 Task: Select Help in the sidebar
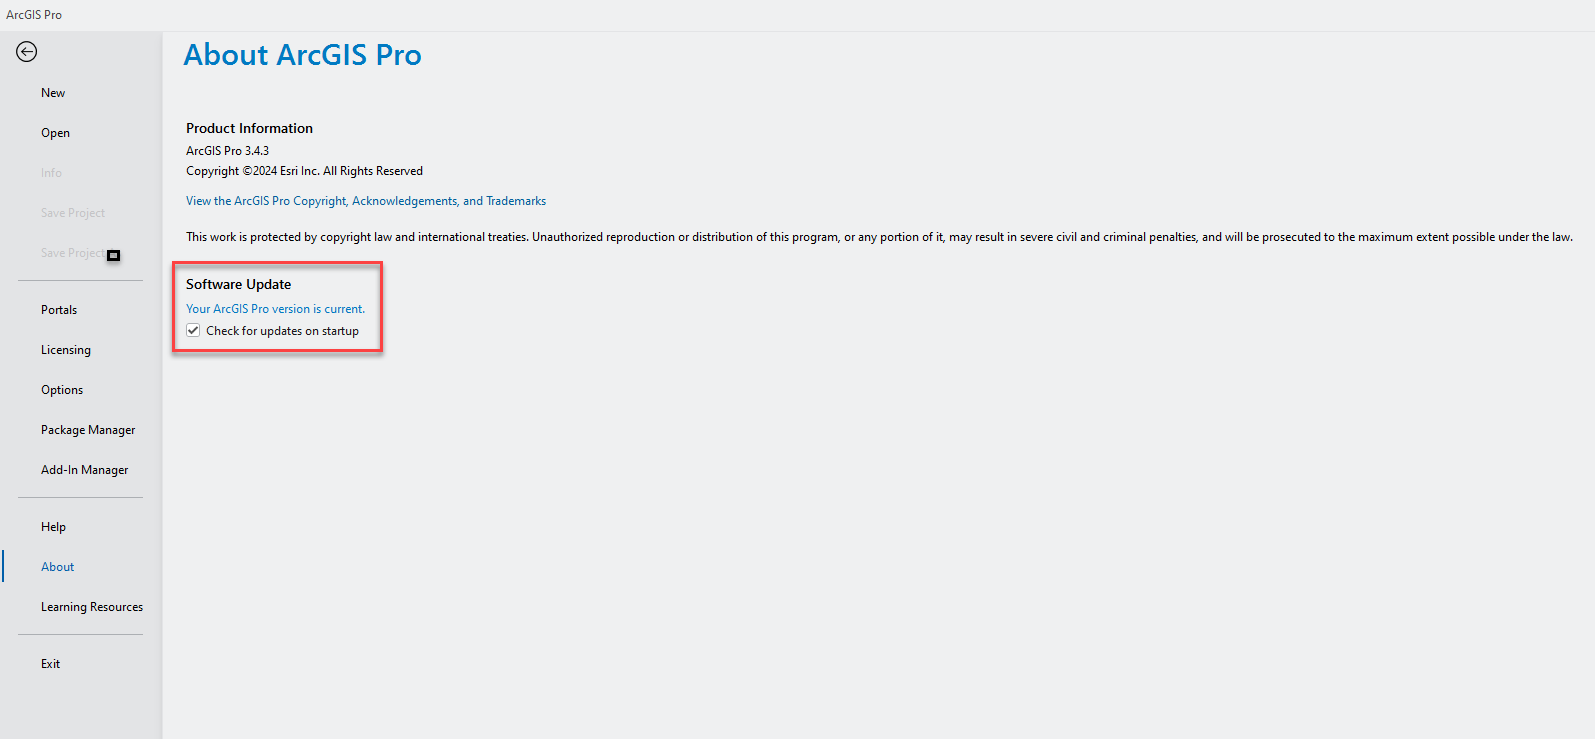pyautogui.click(x=53, y=527)
